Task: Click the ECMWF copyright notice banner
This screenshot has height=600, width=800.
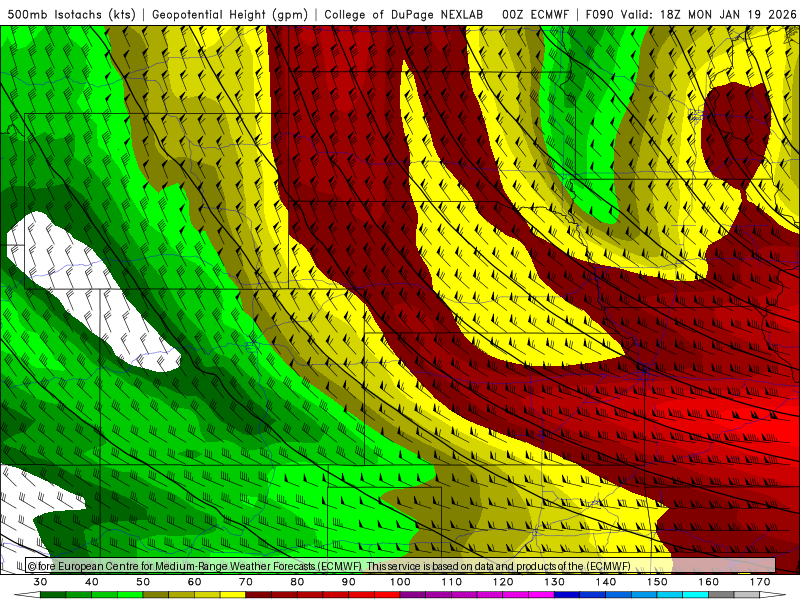Action: point(401,565)
